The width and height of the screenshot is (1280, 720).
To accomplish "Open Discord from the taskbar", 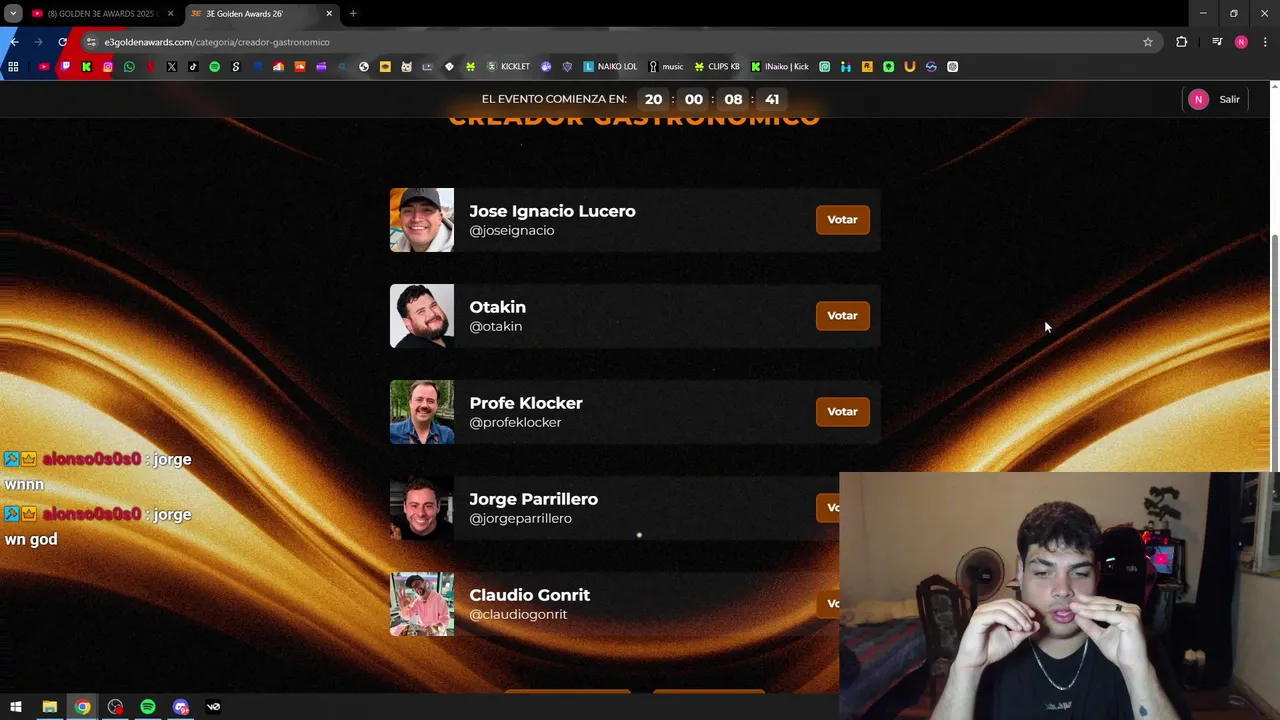I will click(x=181, y=707).
